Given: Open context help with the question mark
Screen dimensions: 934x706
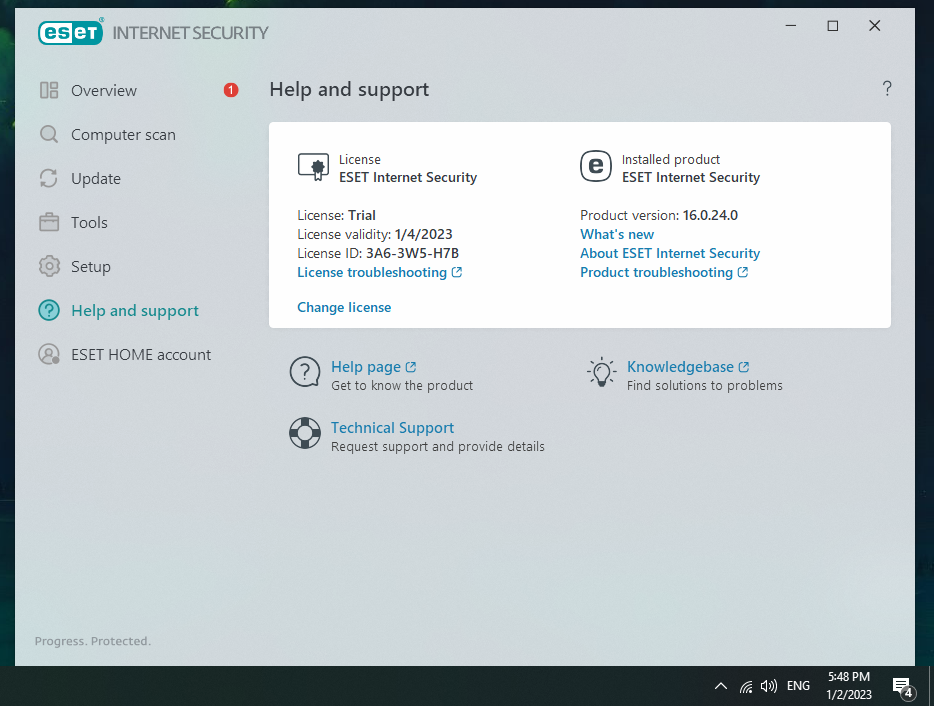Looking at the screenshot, I should pos(887,89).
